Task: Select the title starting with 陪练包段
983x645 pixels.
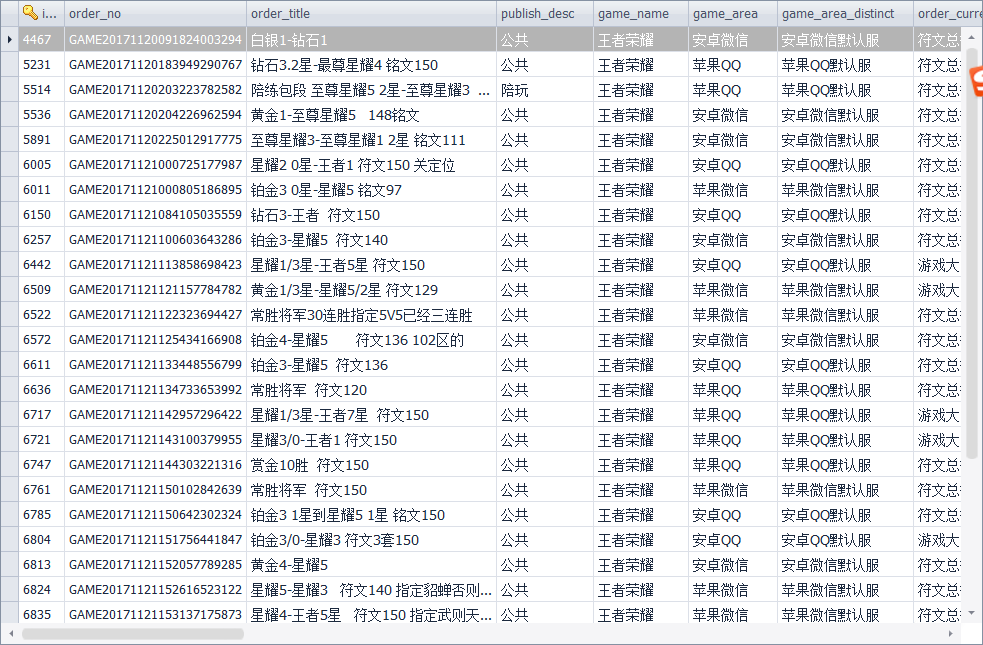Action: point(371,90)
